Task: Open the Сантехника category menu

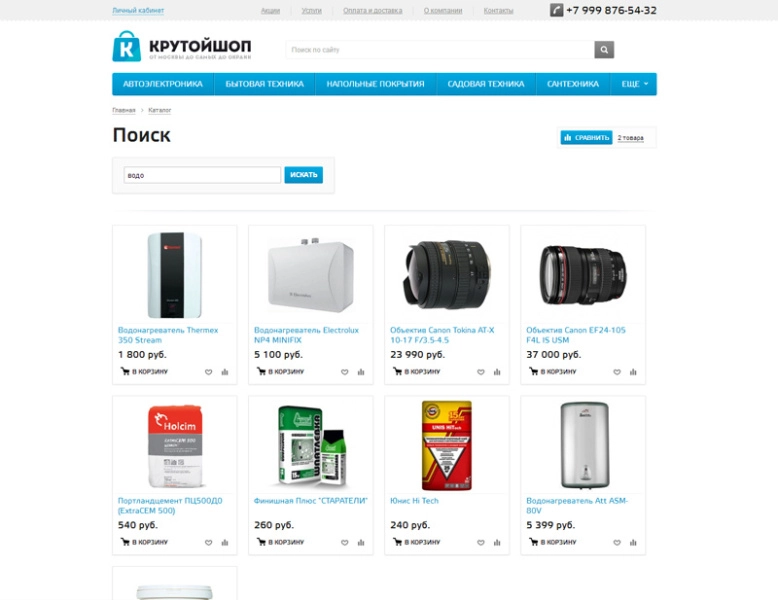Action: click(x=573, y=84)
